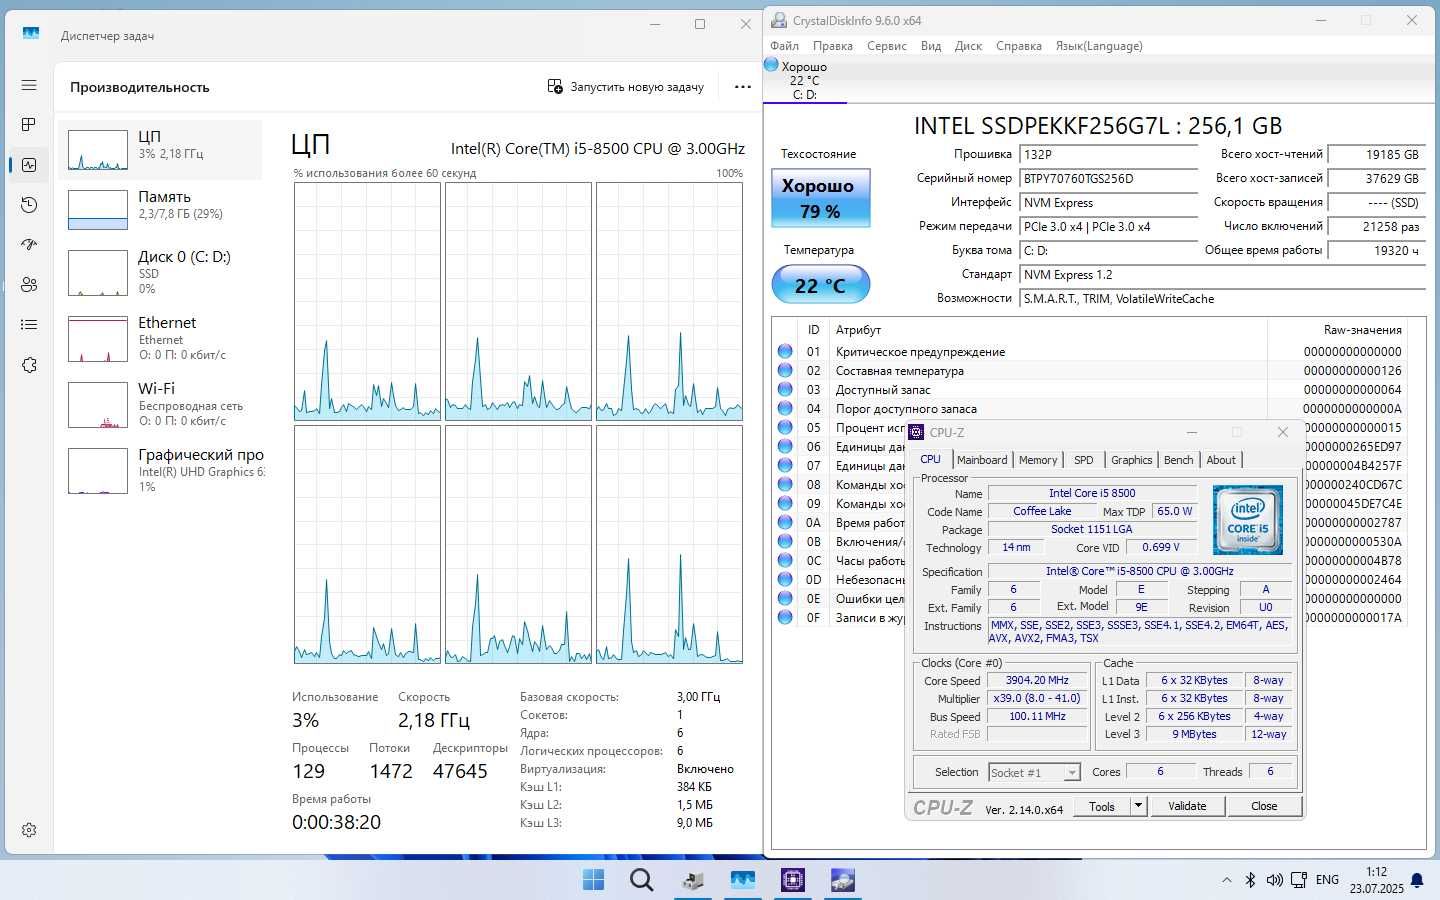Screen dimensions: 1440x900
Task: Select Диск 0 (C: D:) in performance list
Action: pyautogui.click(x=160, y=272)
